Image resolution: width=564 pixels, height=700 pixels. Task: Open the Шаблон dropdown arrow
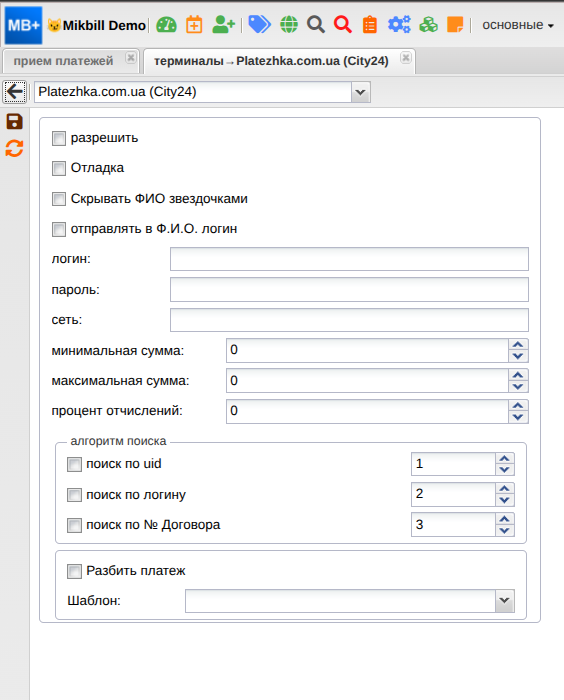tap(505, 601)
